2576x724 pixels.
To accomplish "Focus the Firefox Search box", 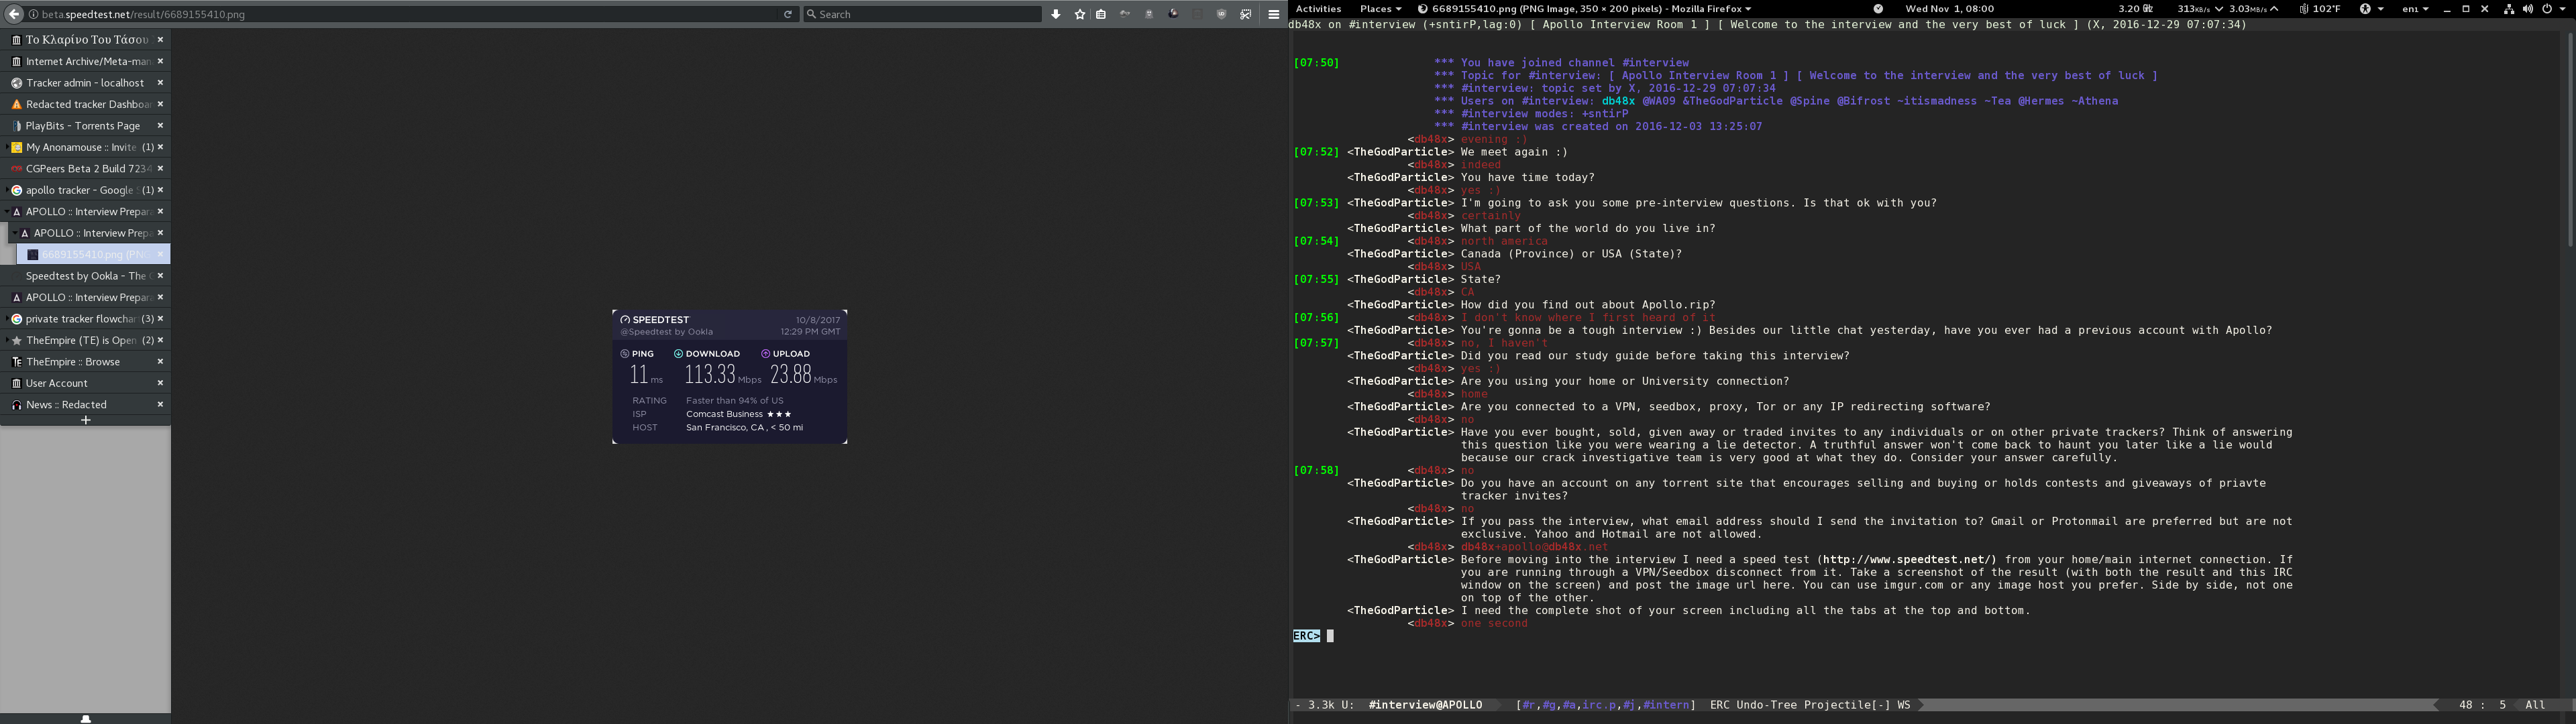I will click(x=922, y=14).
